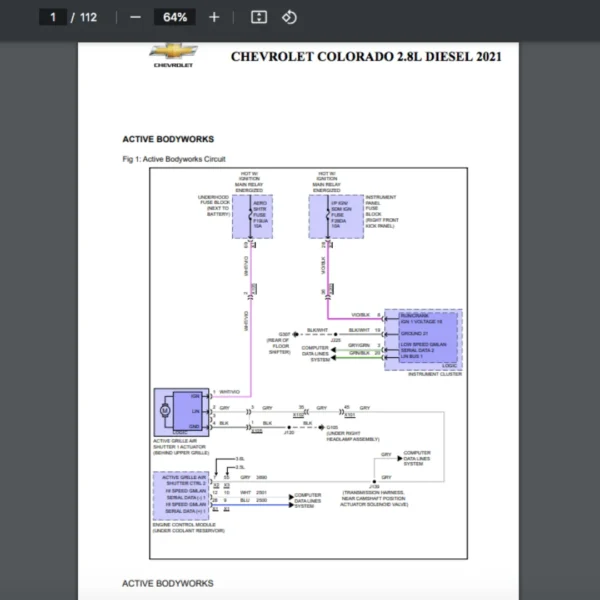Click the top ACTIVE BODYWORKS heading

(167, 139)
